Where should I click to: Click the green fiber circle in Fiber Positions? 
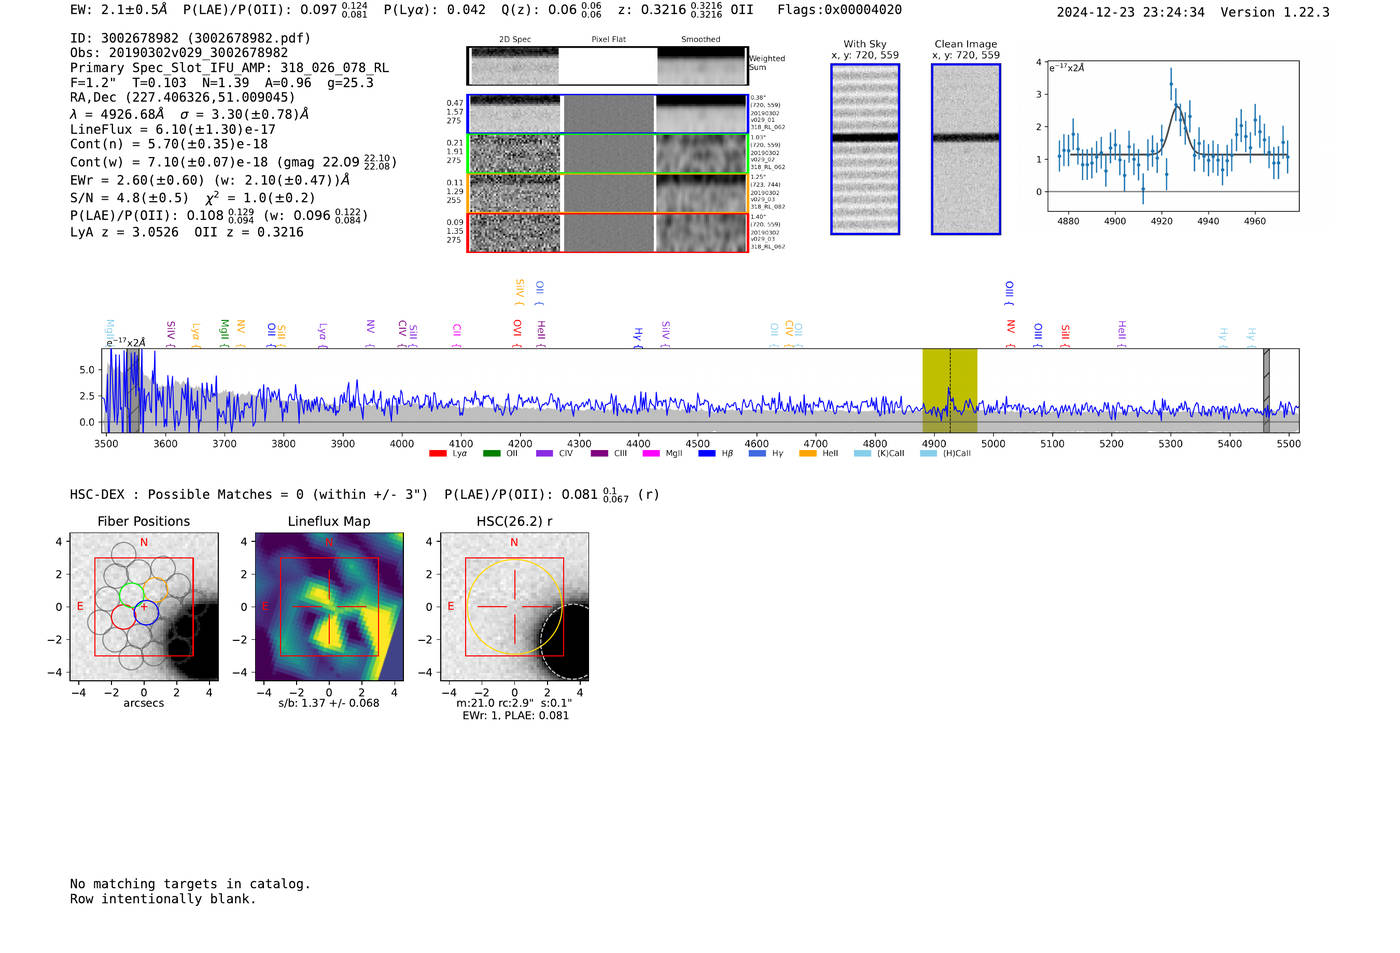[132, 594]
